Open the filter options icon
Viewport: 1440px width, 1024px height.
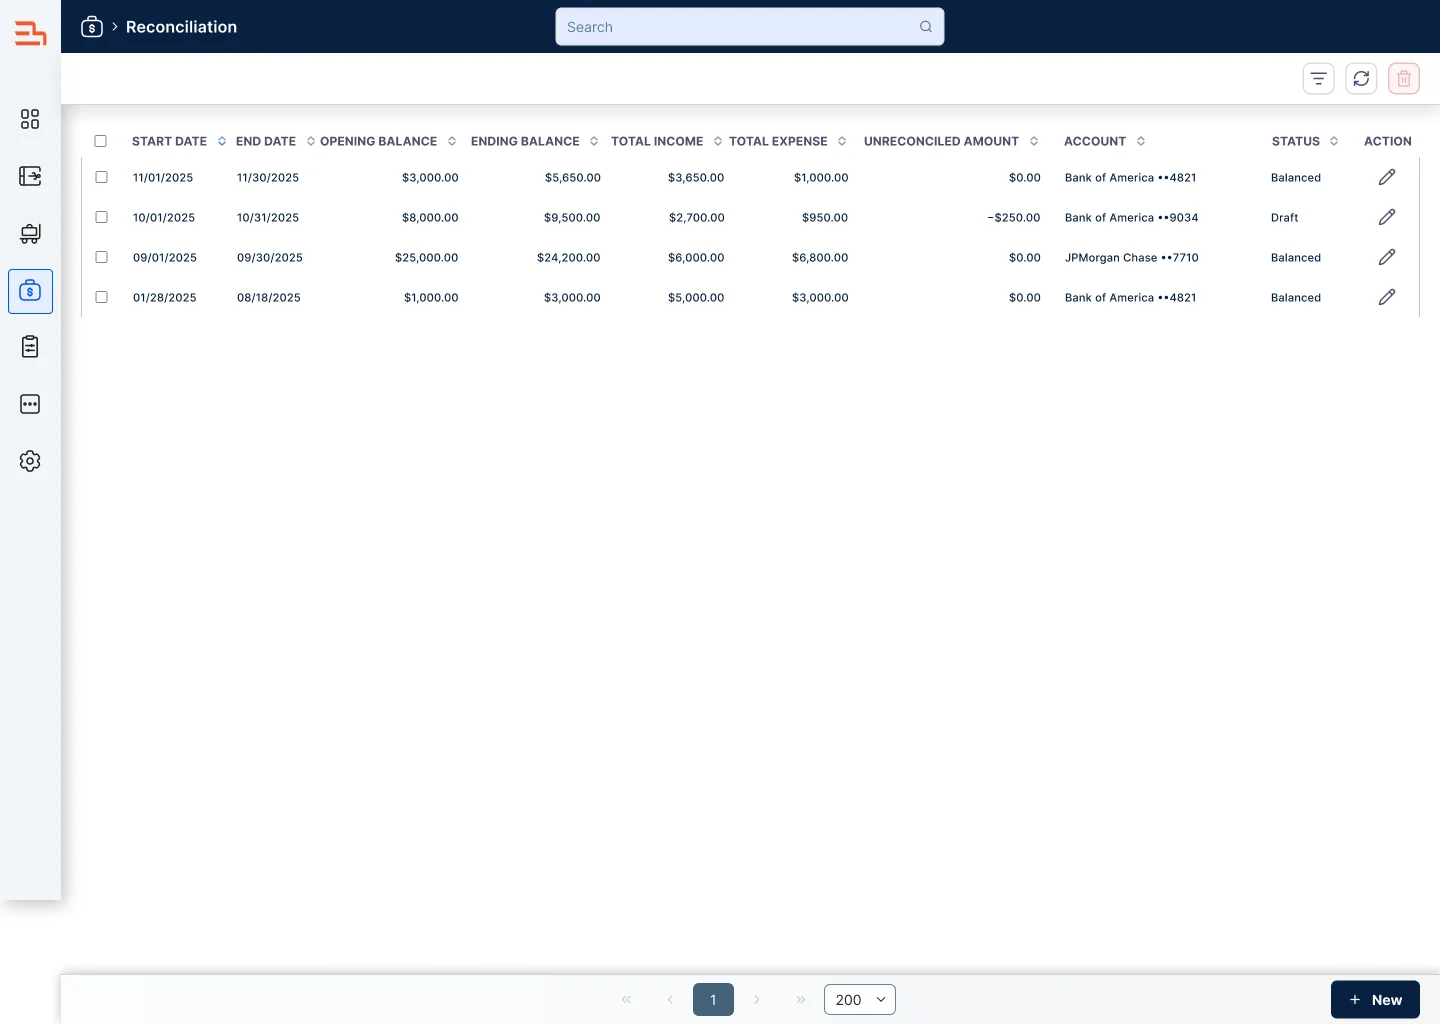click(1319, 79)
